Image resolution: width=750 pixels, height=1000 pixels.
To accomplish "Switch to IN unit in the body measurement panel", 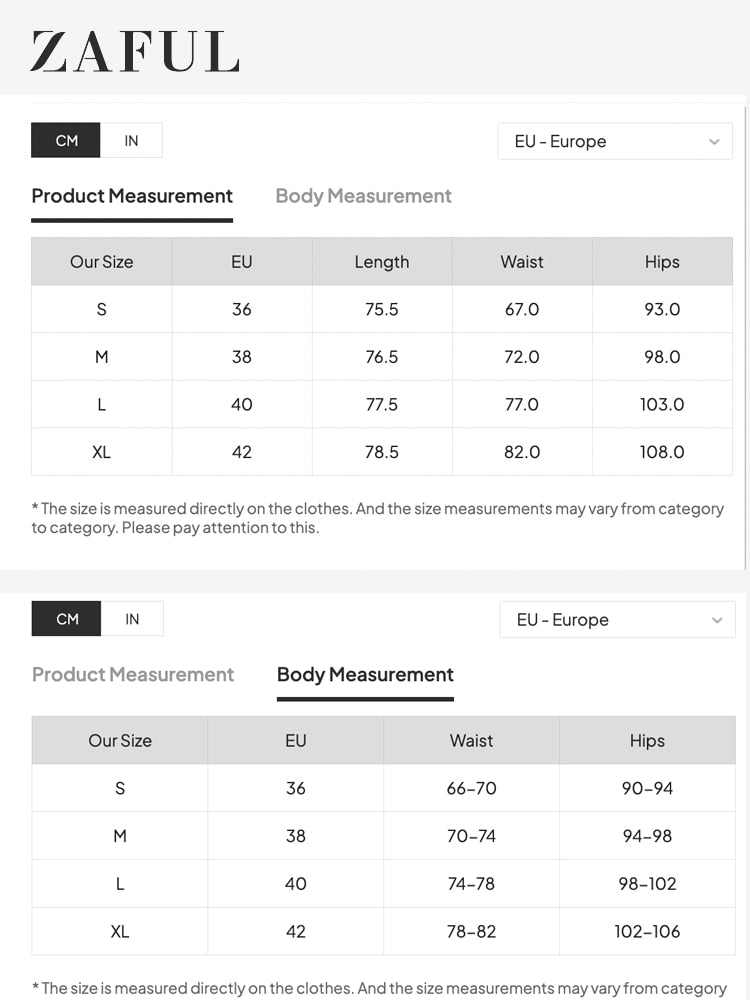I will click(132, 619).
